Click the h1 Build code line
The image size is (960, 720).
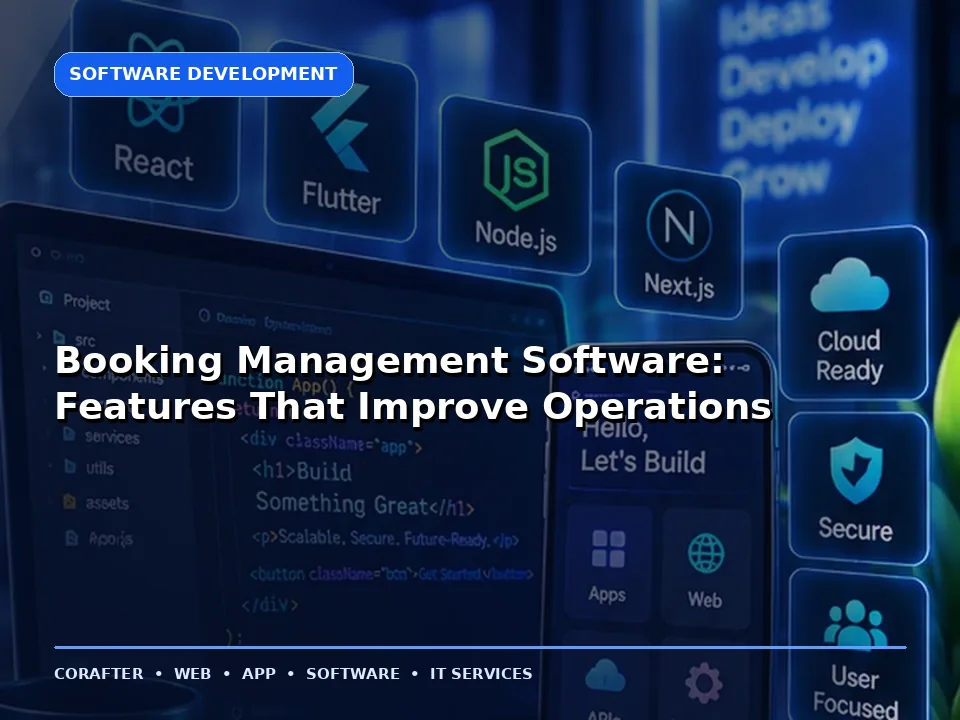coord(302,471)
